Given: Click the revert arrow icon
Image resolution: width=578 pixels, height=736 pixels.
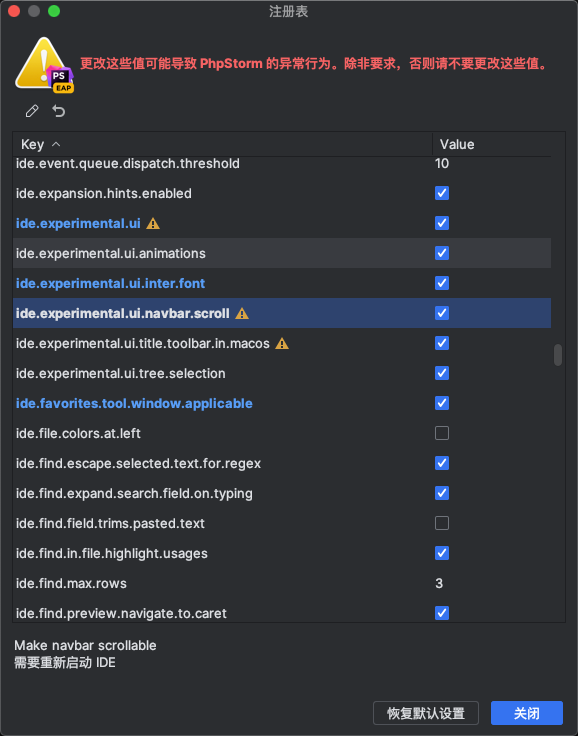Looking at the screenshot, I should click(59, 111).
